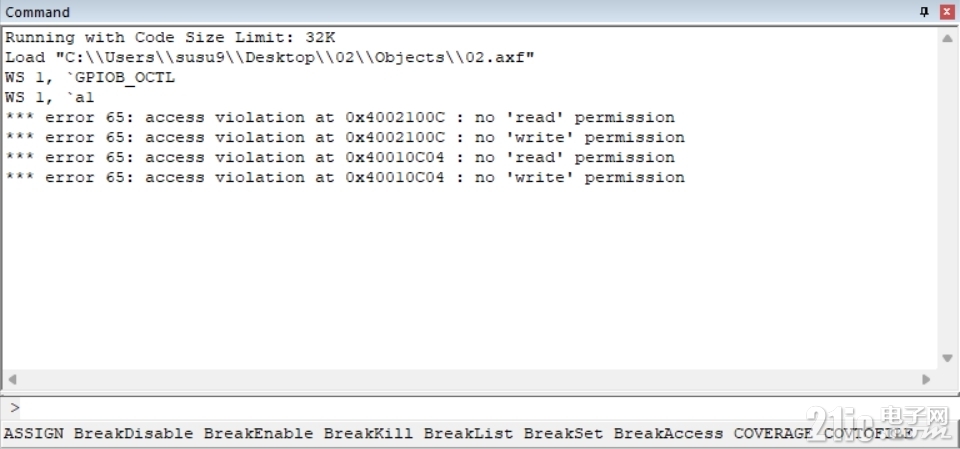
Task: Close the Command window with red X
Action: 947,12
